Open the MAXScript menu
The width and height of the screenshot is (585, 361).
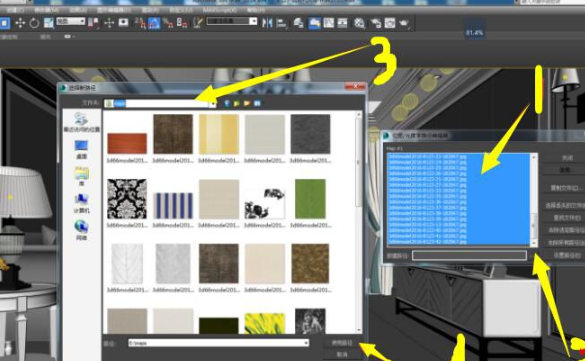(x=221, y=9)
